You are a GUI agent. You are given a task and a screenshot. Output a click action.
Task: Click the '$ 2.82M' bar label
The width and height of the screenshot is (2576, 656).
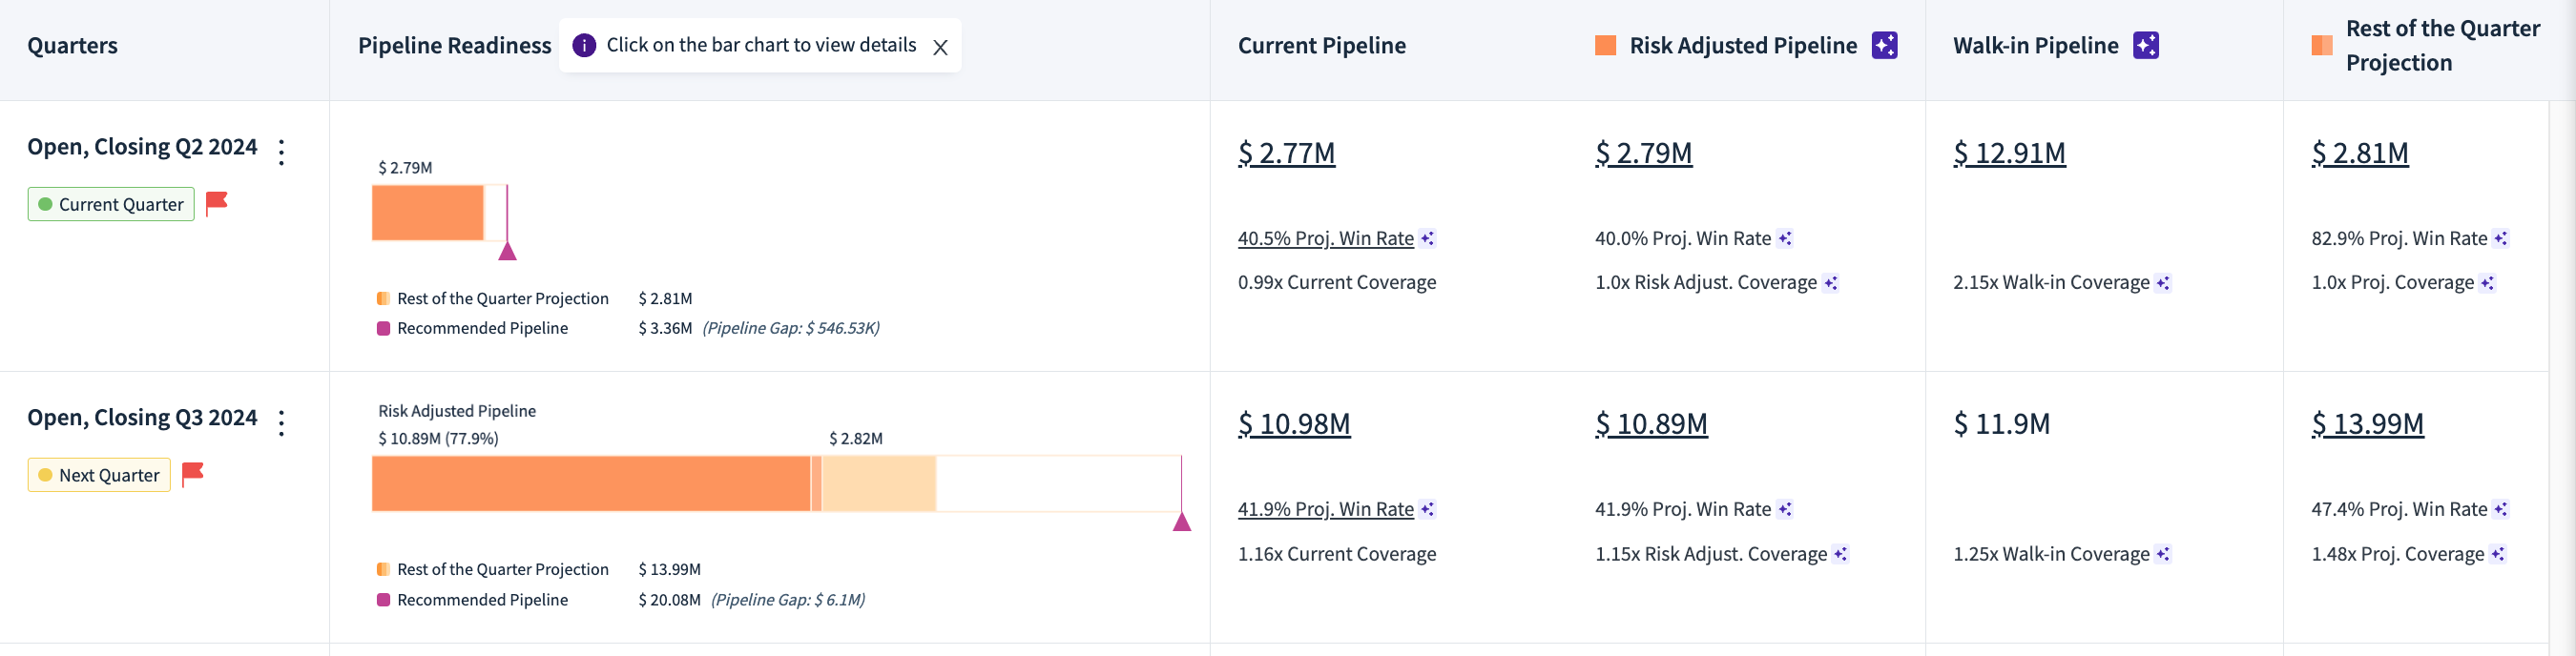click(x=856, y=439)
